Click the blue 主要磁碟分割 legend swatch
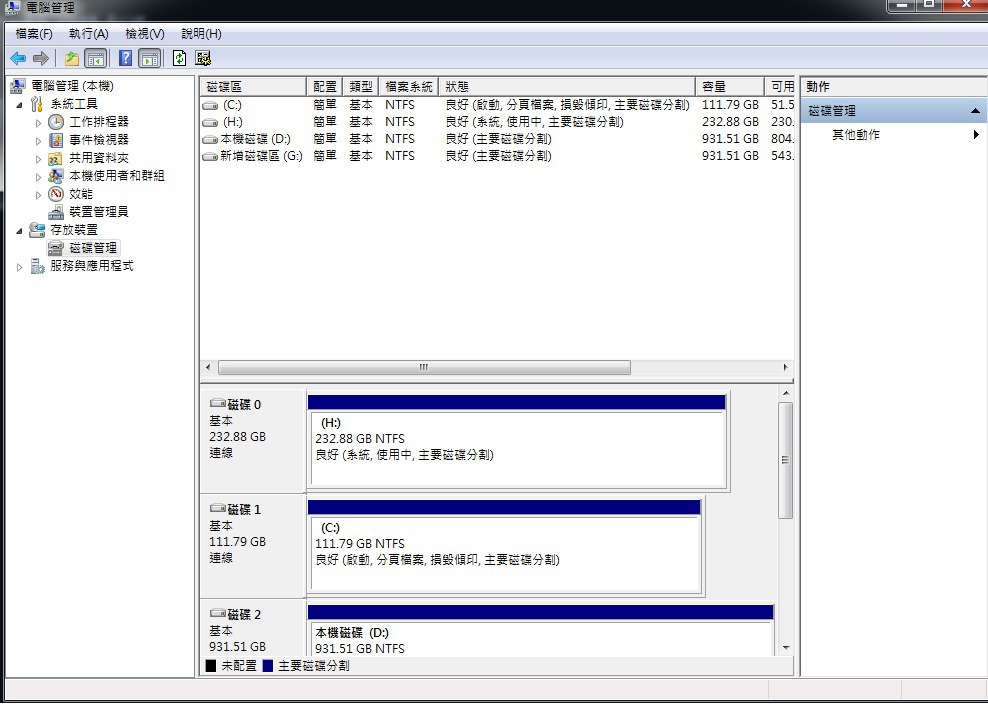 tap(267, 666)
